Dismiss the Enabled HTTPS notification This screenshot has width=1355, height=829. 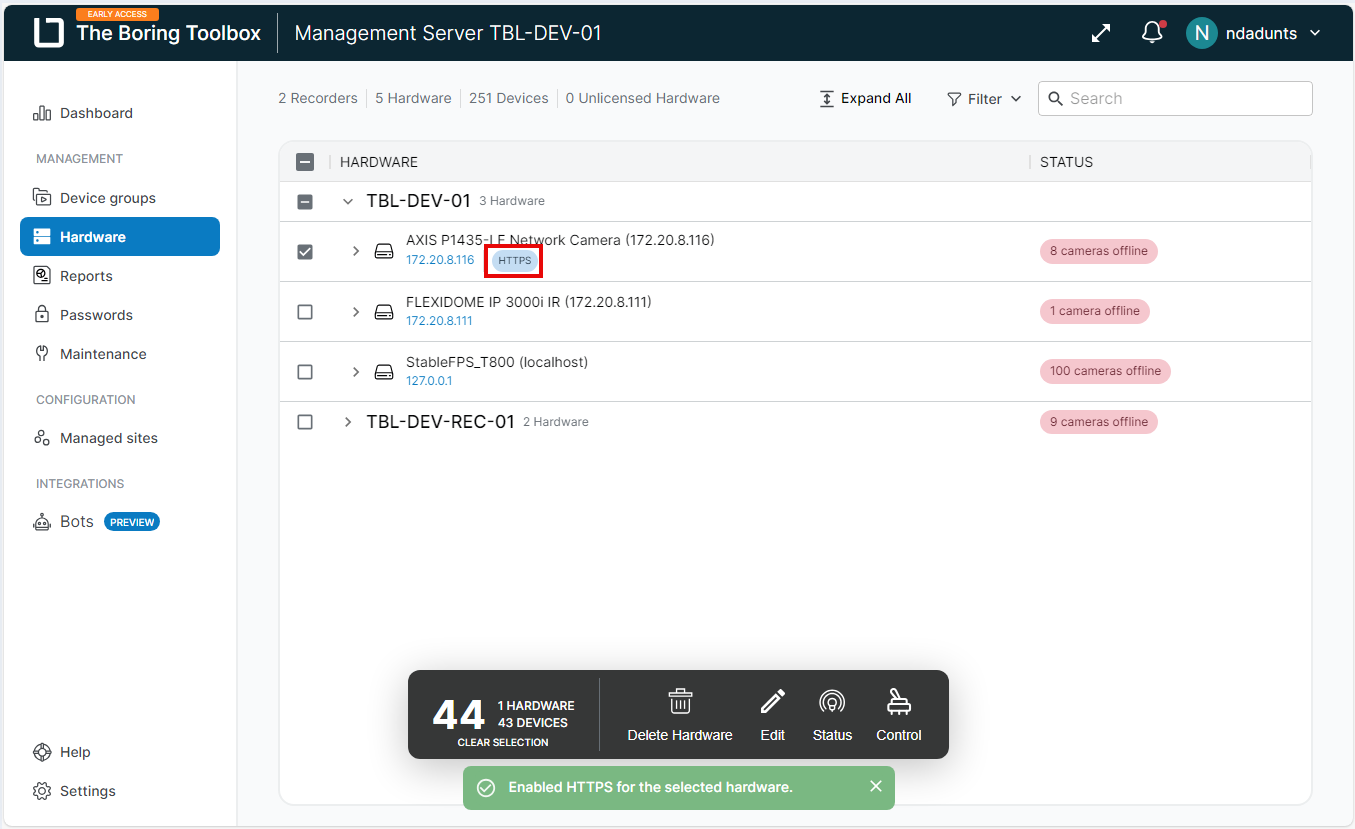(876, 787)
